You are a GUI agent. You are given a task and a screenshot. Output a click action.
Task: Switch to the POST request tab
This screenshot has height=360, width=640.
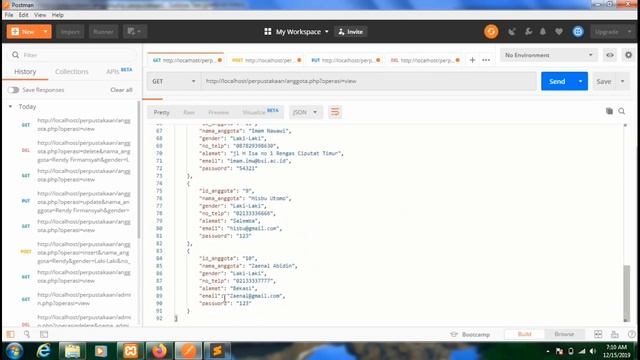coord(266,60)
